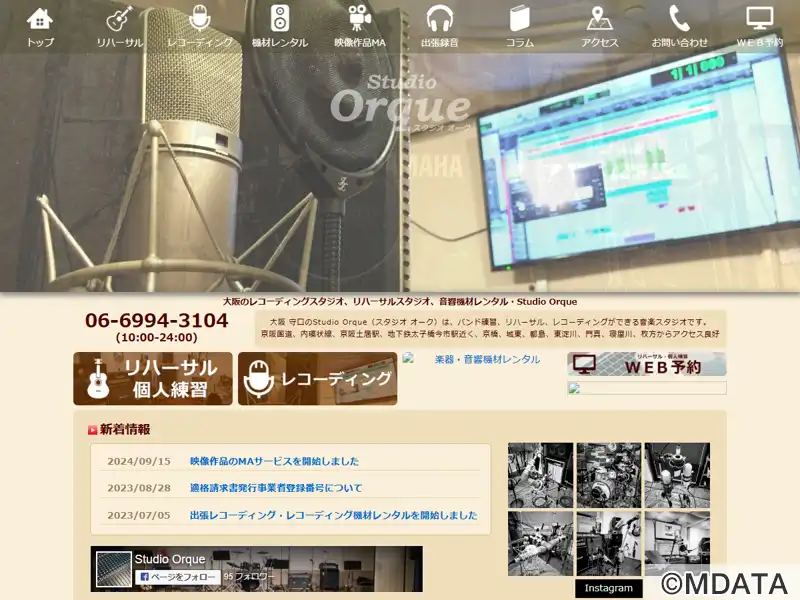Click the date 2023/08/28
The height and width of the screenshot is (600, 800).
tap(139, 488)
